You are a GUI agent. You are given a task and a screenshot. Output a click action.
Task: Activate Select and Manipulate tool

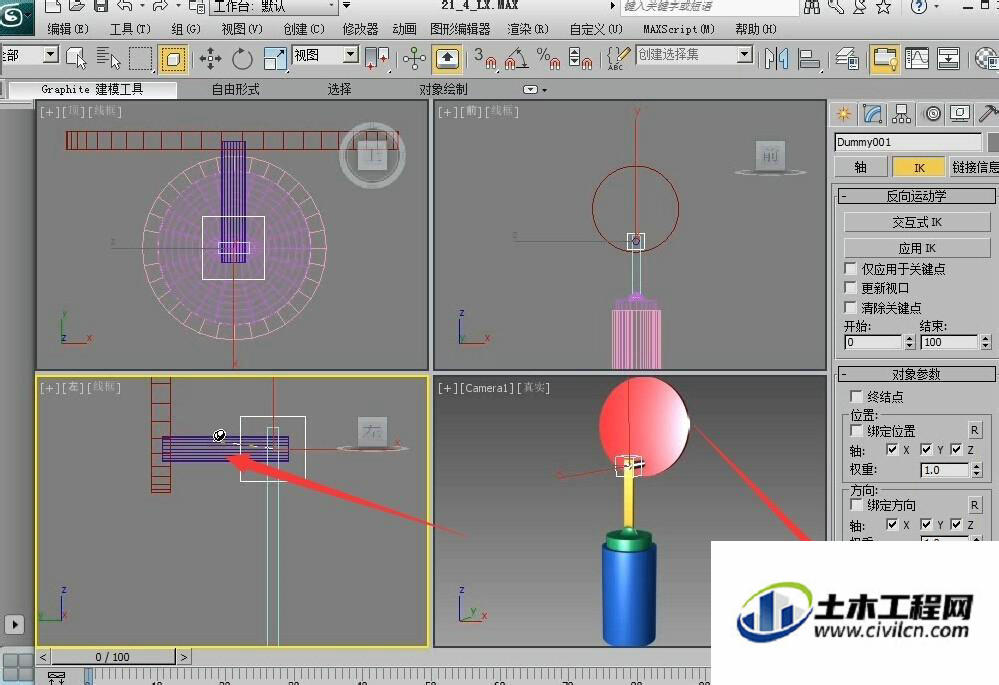(414, 59)
